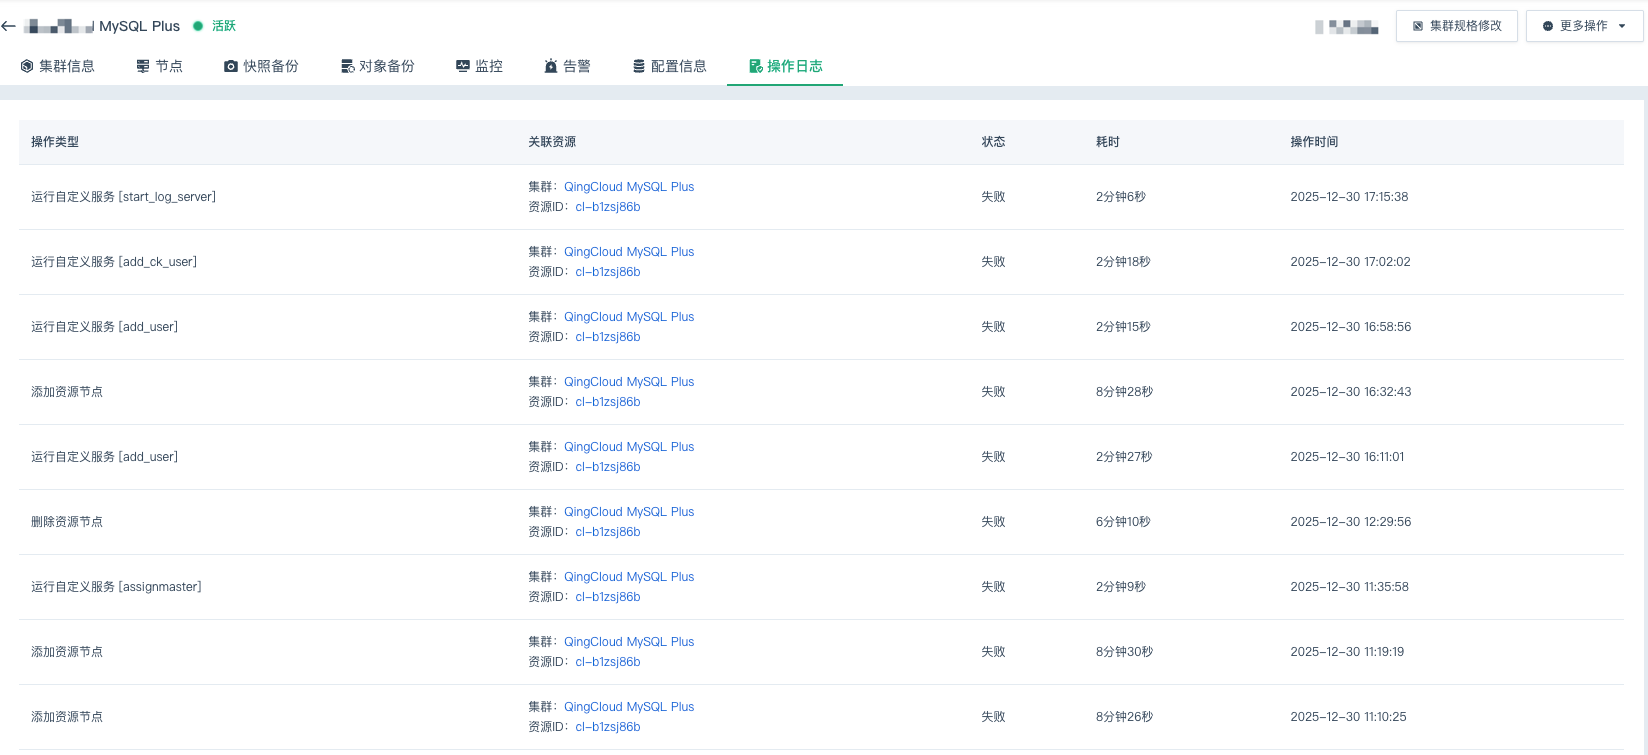This screenshot has height=755, width=1648.
Task: Go back using the left arrow icon
Action: coord(9,26)
